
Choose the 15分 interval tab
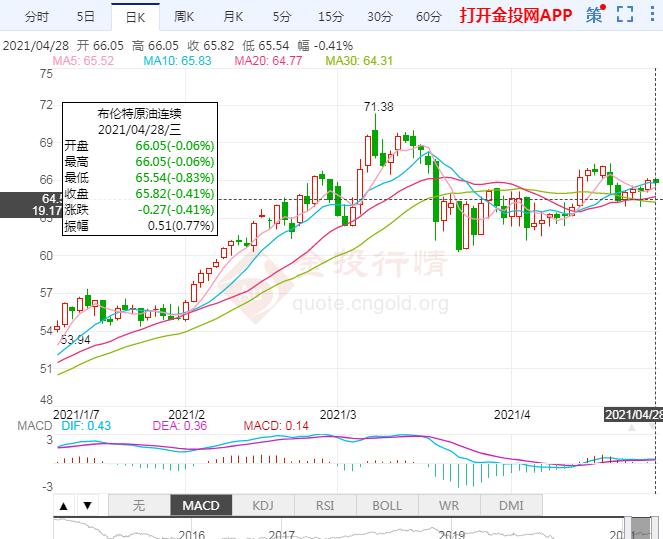click(x=330, y=16)
